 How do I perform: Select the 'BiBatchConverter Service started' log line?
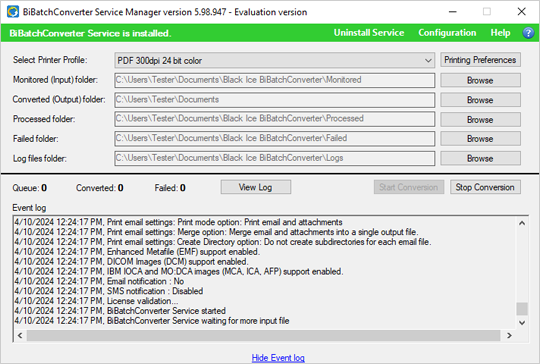(120, 311)
